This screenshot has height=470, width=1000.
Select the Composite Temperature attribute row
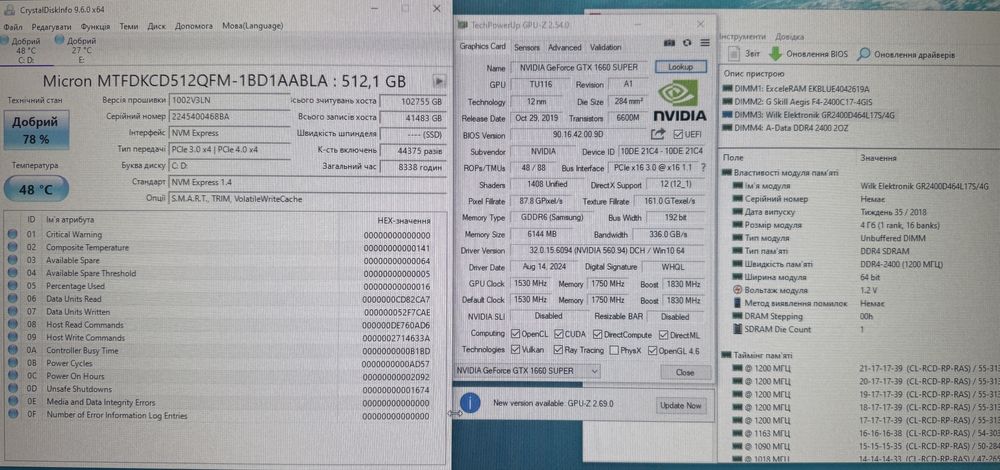[x=224, y=247]
